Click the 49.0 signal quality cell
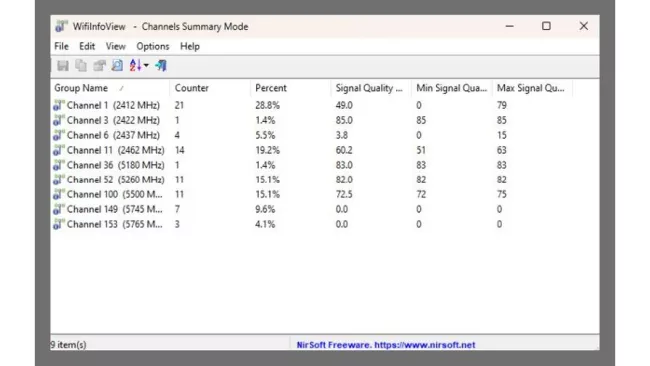 [x=344, y=105]
